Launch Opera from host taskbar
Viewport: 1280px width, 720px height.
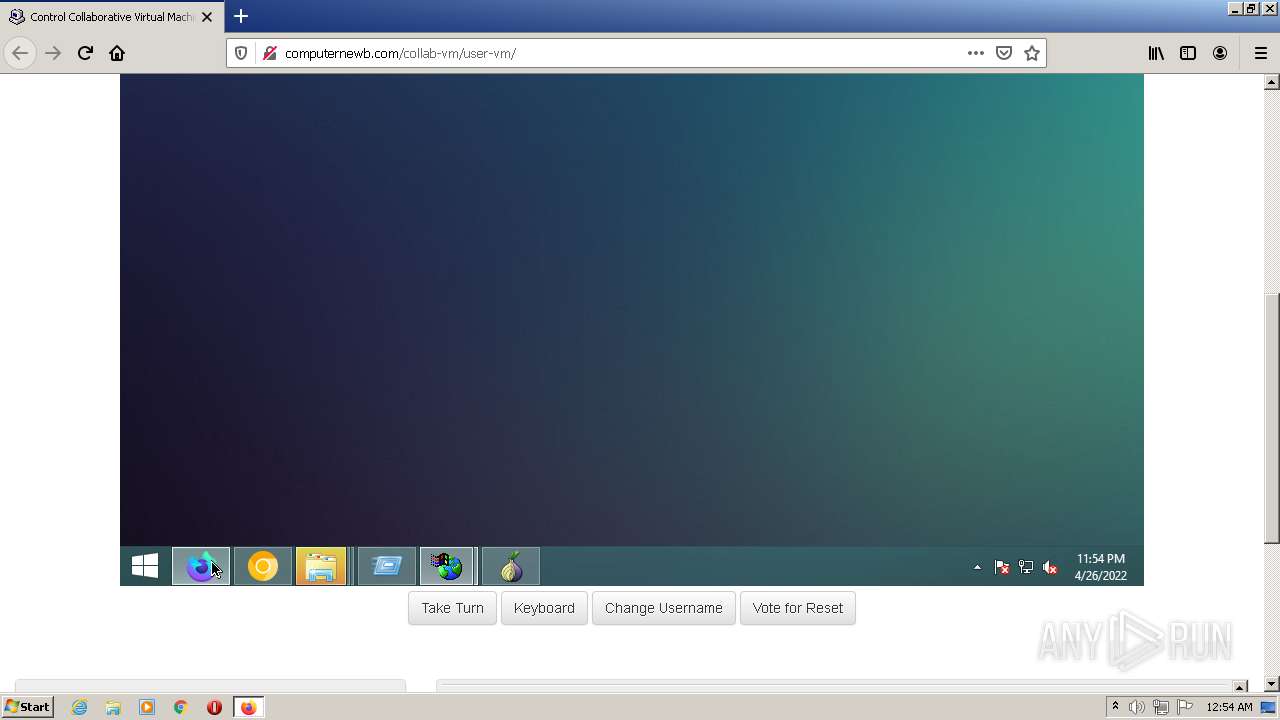tap(214, 707)
